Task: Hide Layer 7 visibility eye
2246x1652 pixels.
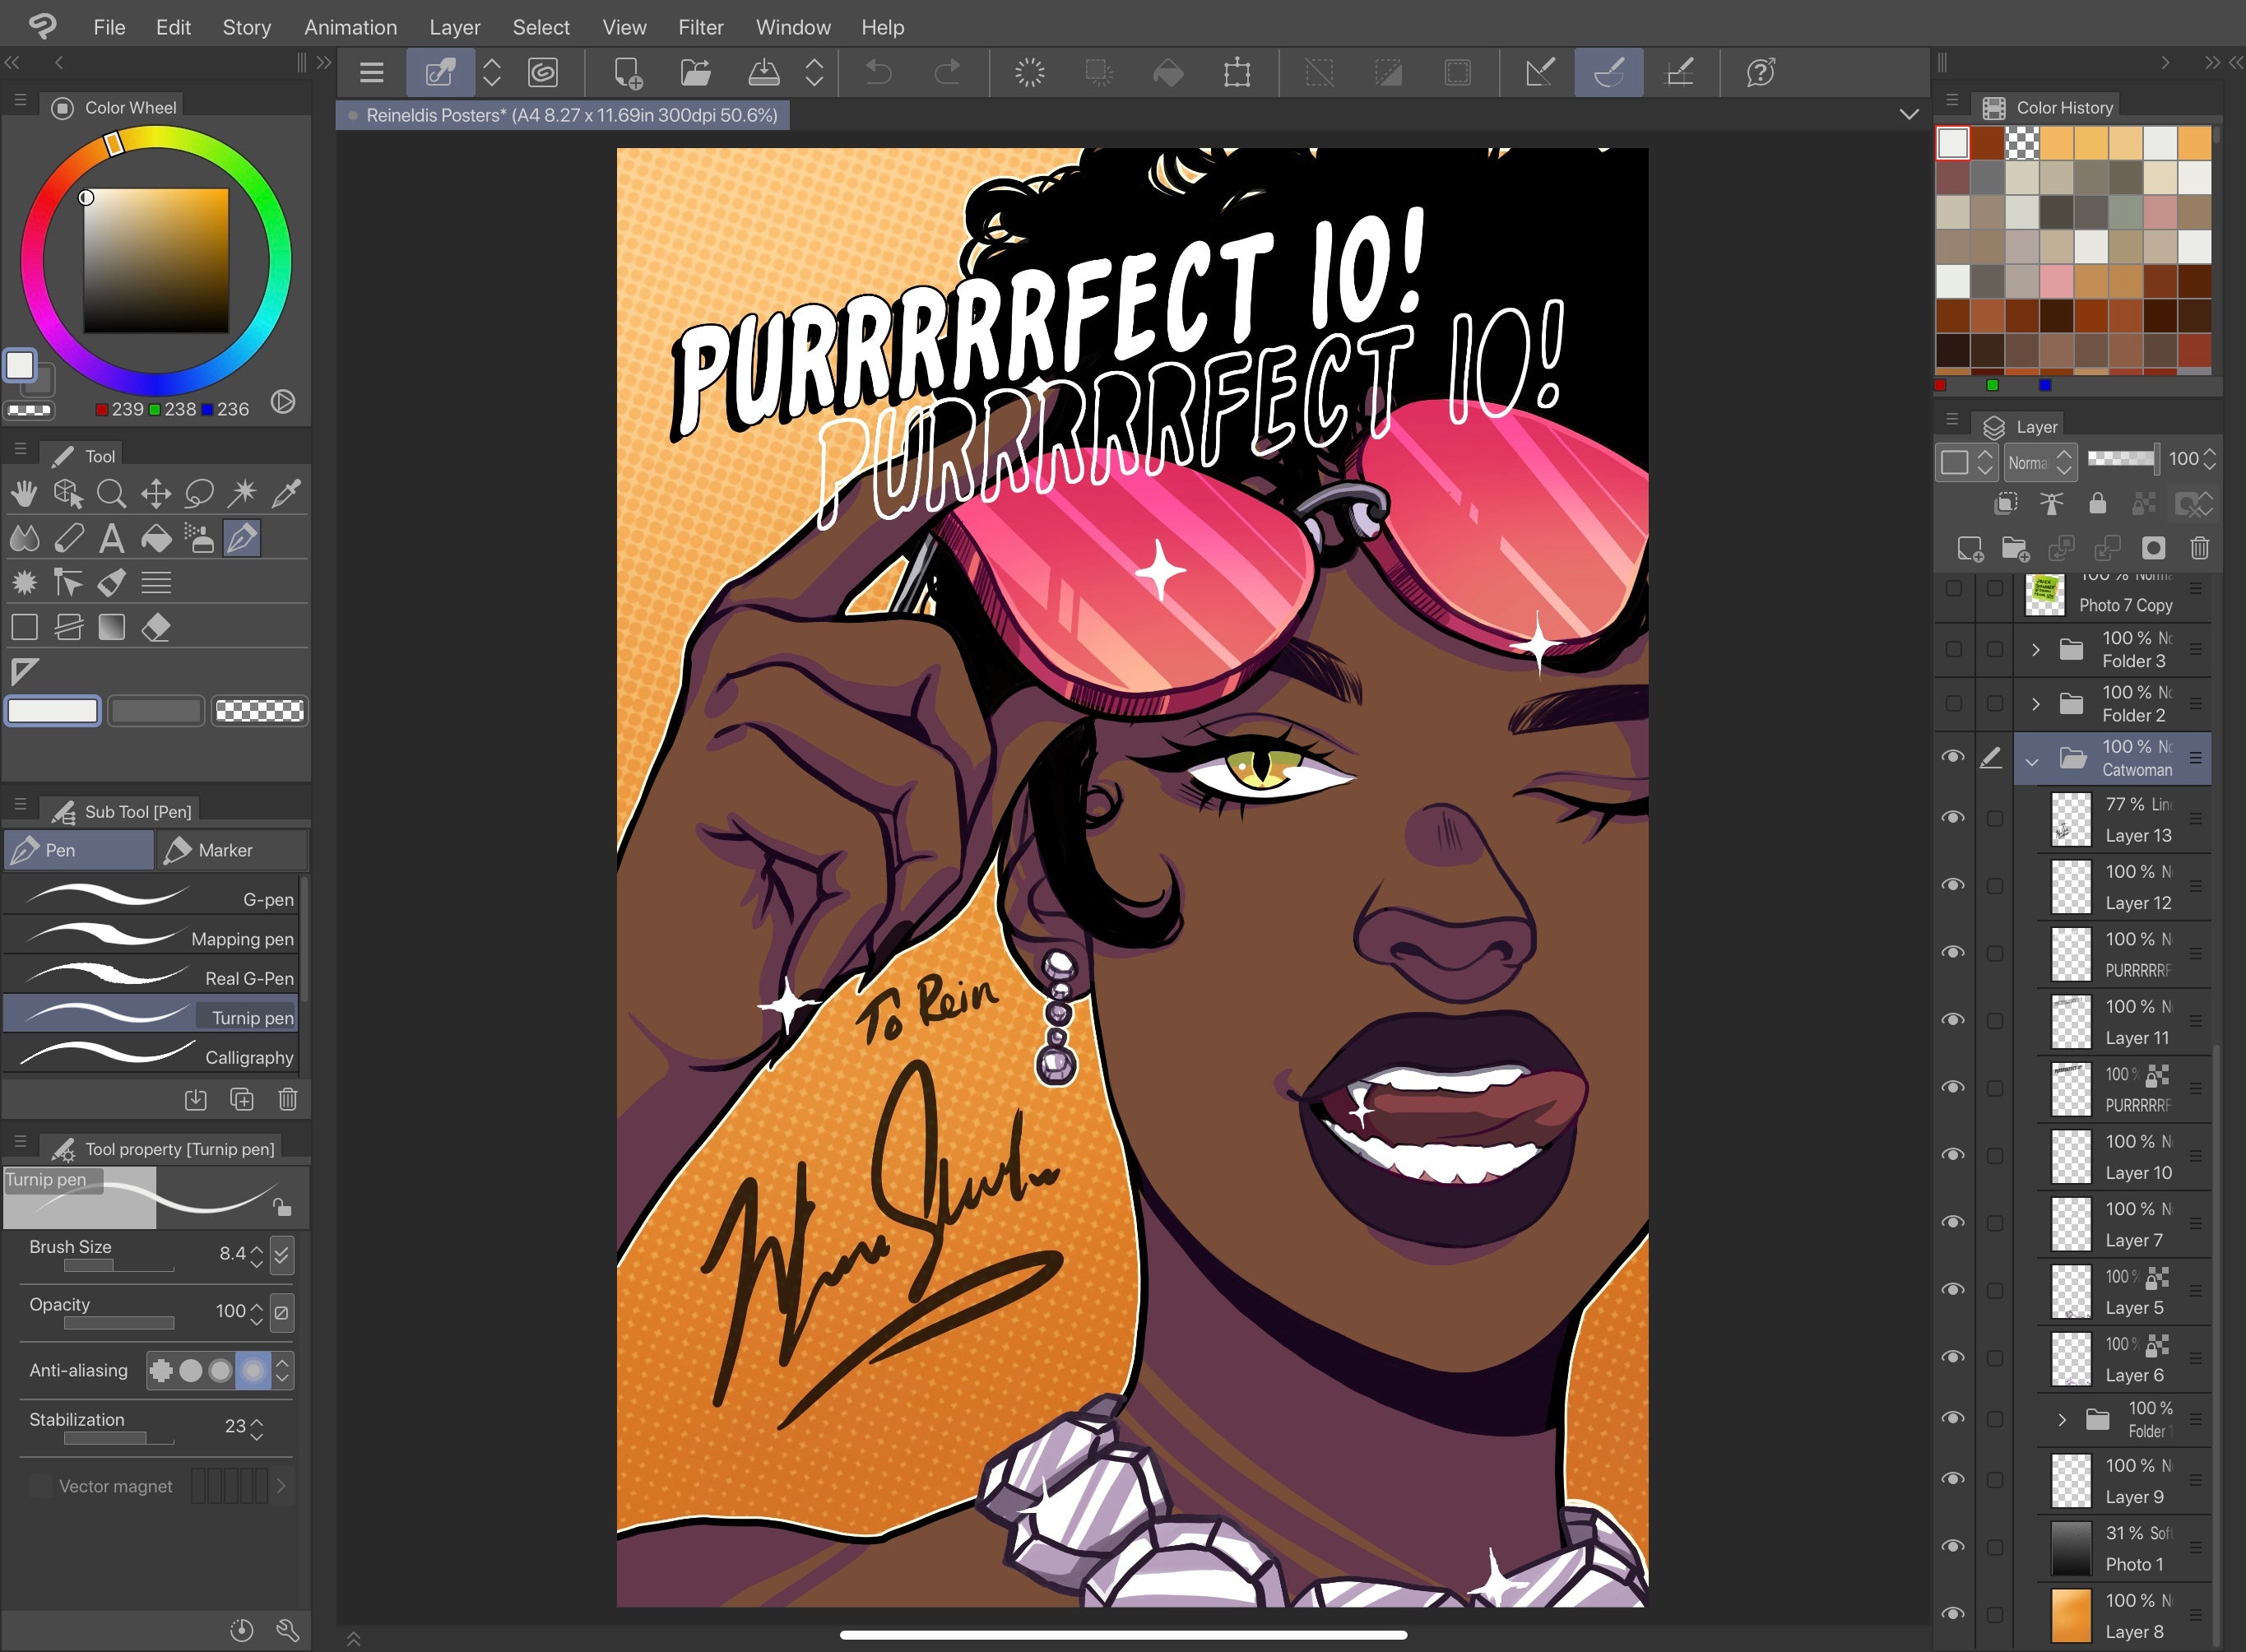Action: click(x=1952, y=1222)
